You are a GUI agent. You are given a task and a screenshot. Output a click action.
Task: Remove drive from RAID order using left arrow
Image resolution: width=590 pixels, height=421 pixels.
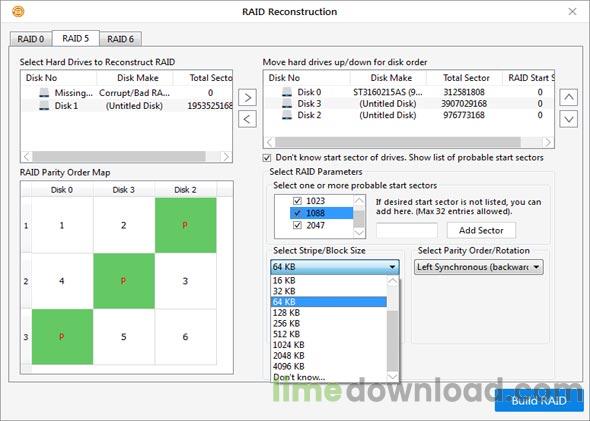click(247, 119)
